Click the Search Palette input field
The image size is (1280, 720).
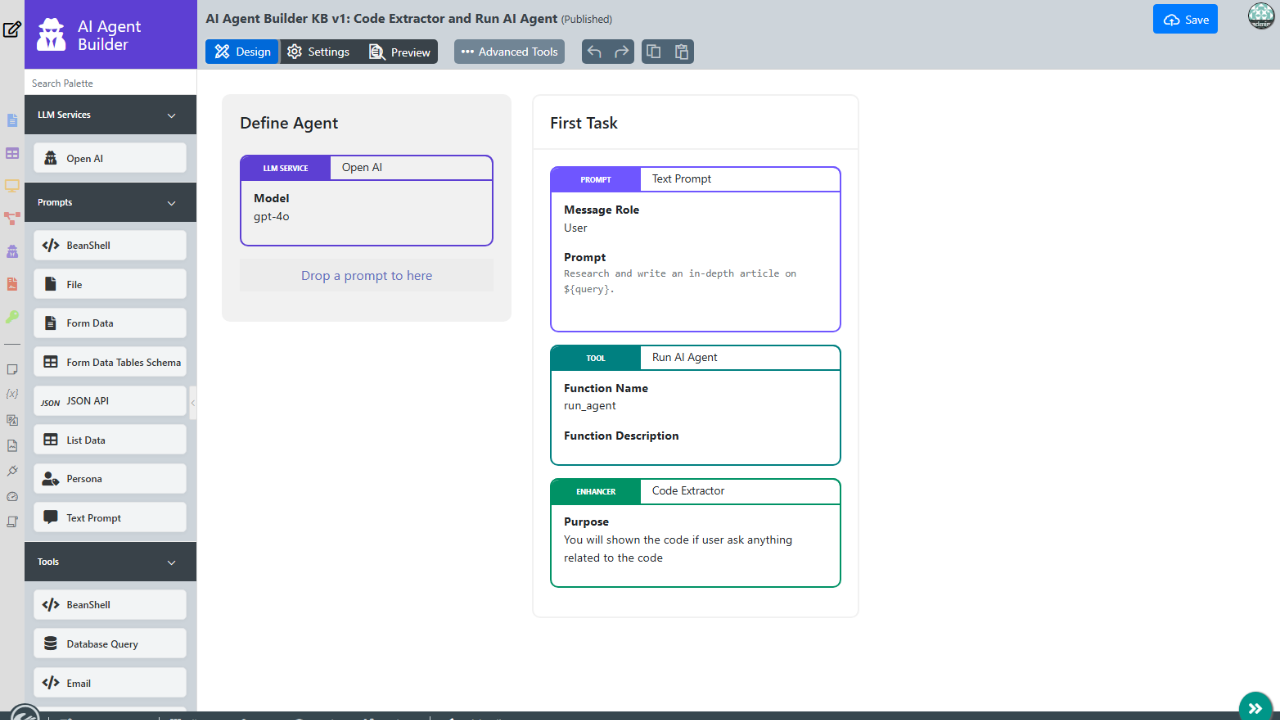[x=110, y=83]
